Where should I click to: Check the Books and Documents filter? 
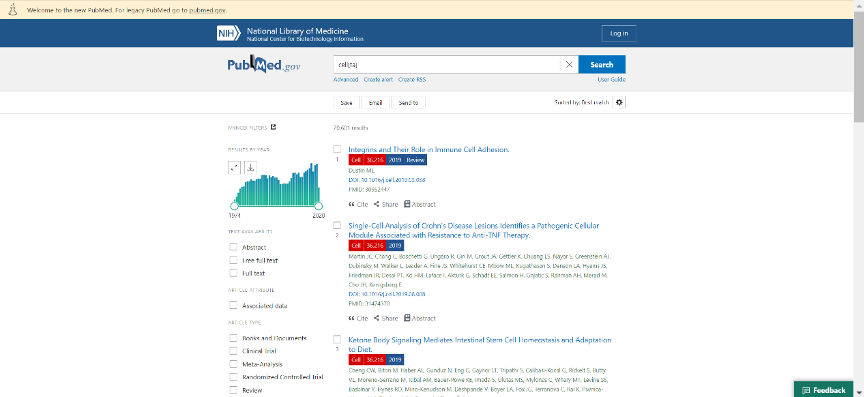(x=233, y=338)
